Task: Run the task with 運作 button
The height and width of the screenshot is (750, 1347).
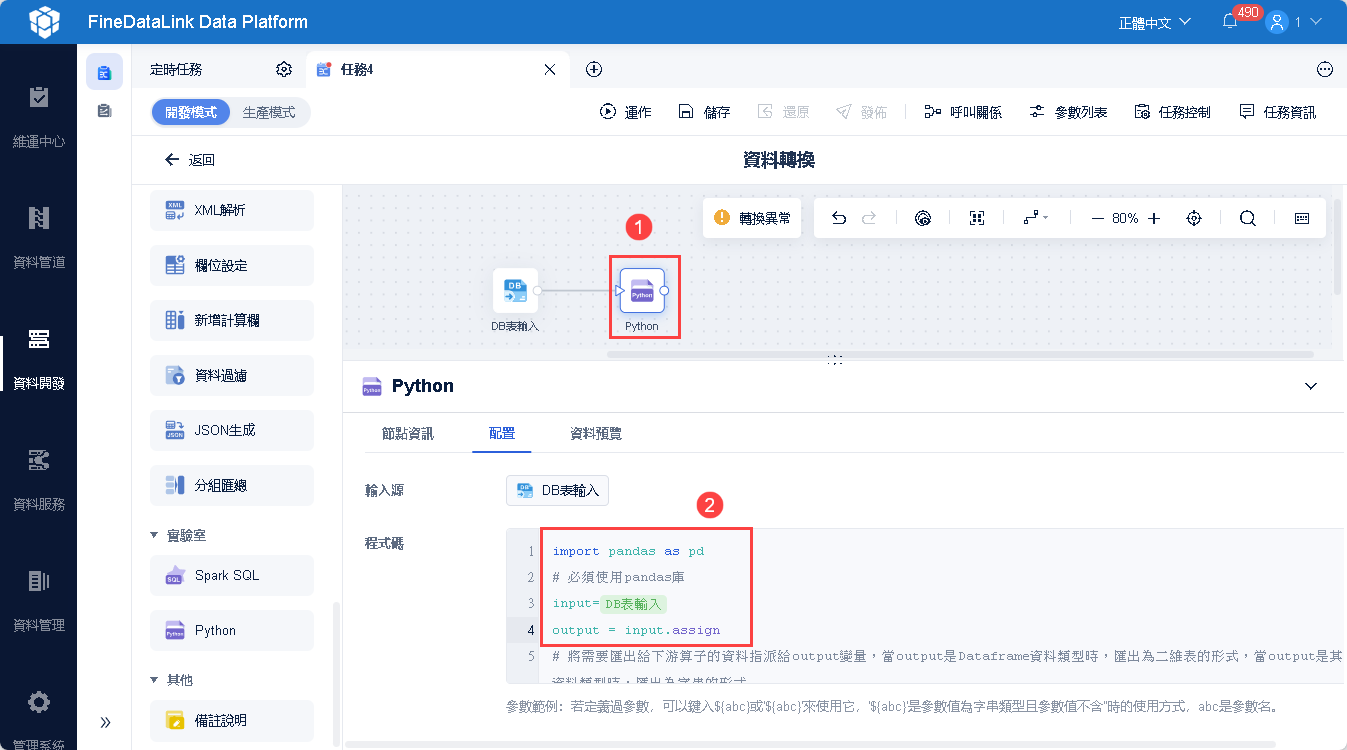Action: pos(625,112)
